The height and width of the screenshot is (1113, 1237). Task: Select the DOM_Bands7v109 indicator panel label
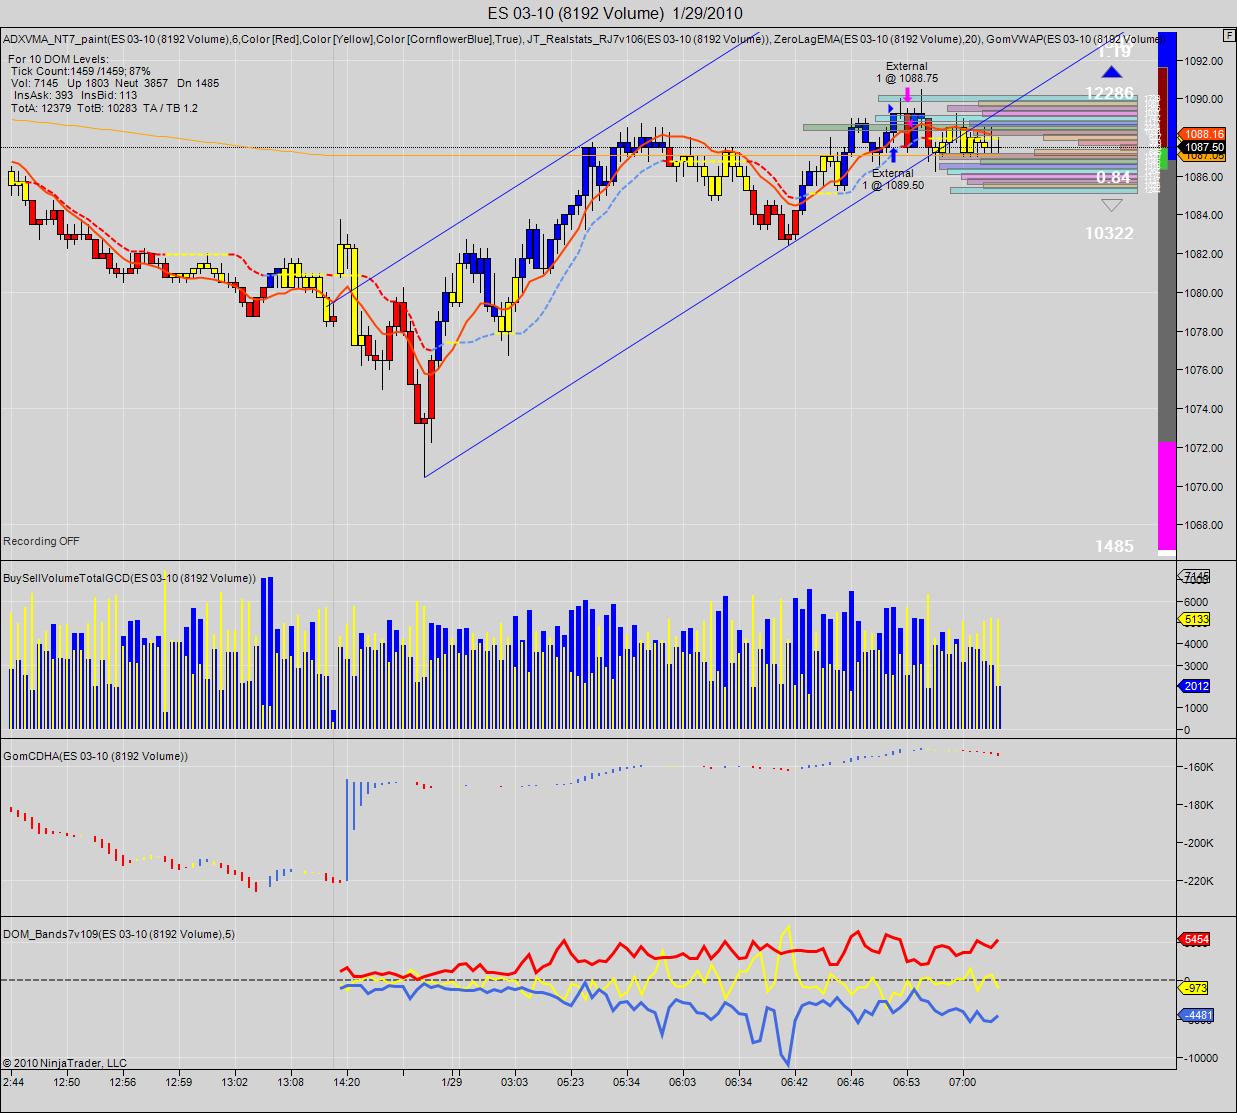(x=119, y=934)
